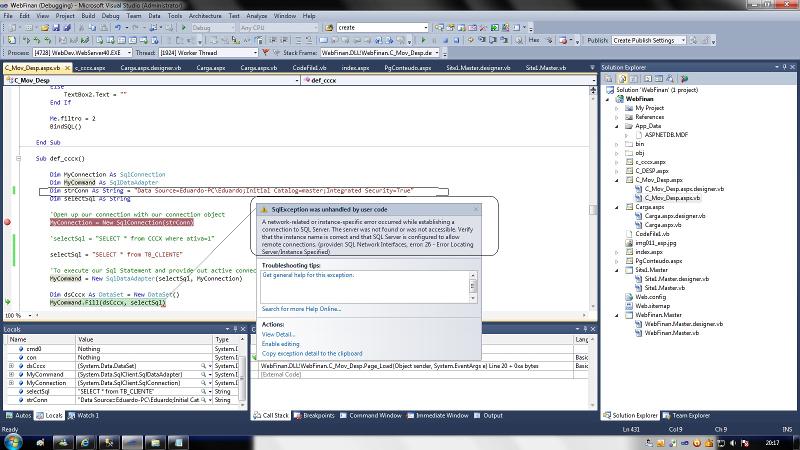Click the Solution Explorer View Code icon
The width and height of the screenshot is (800, 450).
coord(647,79)
